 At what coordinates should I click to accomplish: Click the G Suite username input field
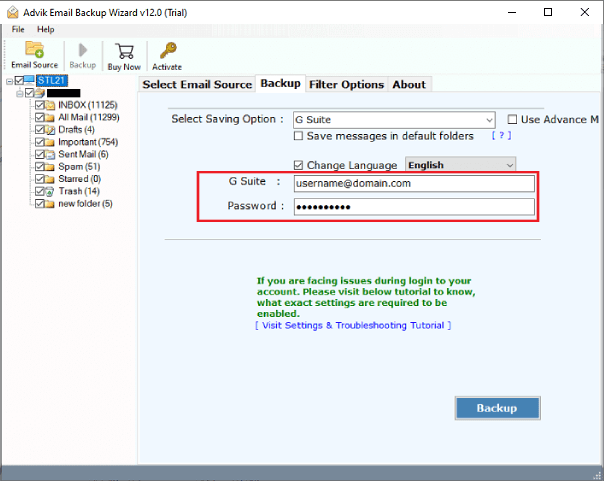coord(414,183)
